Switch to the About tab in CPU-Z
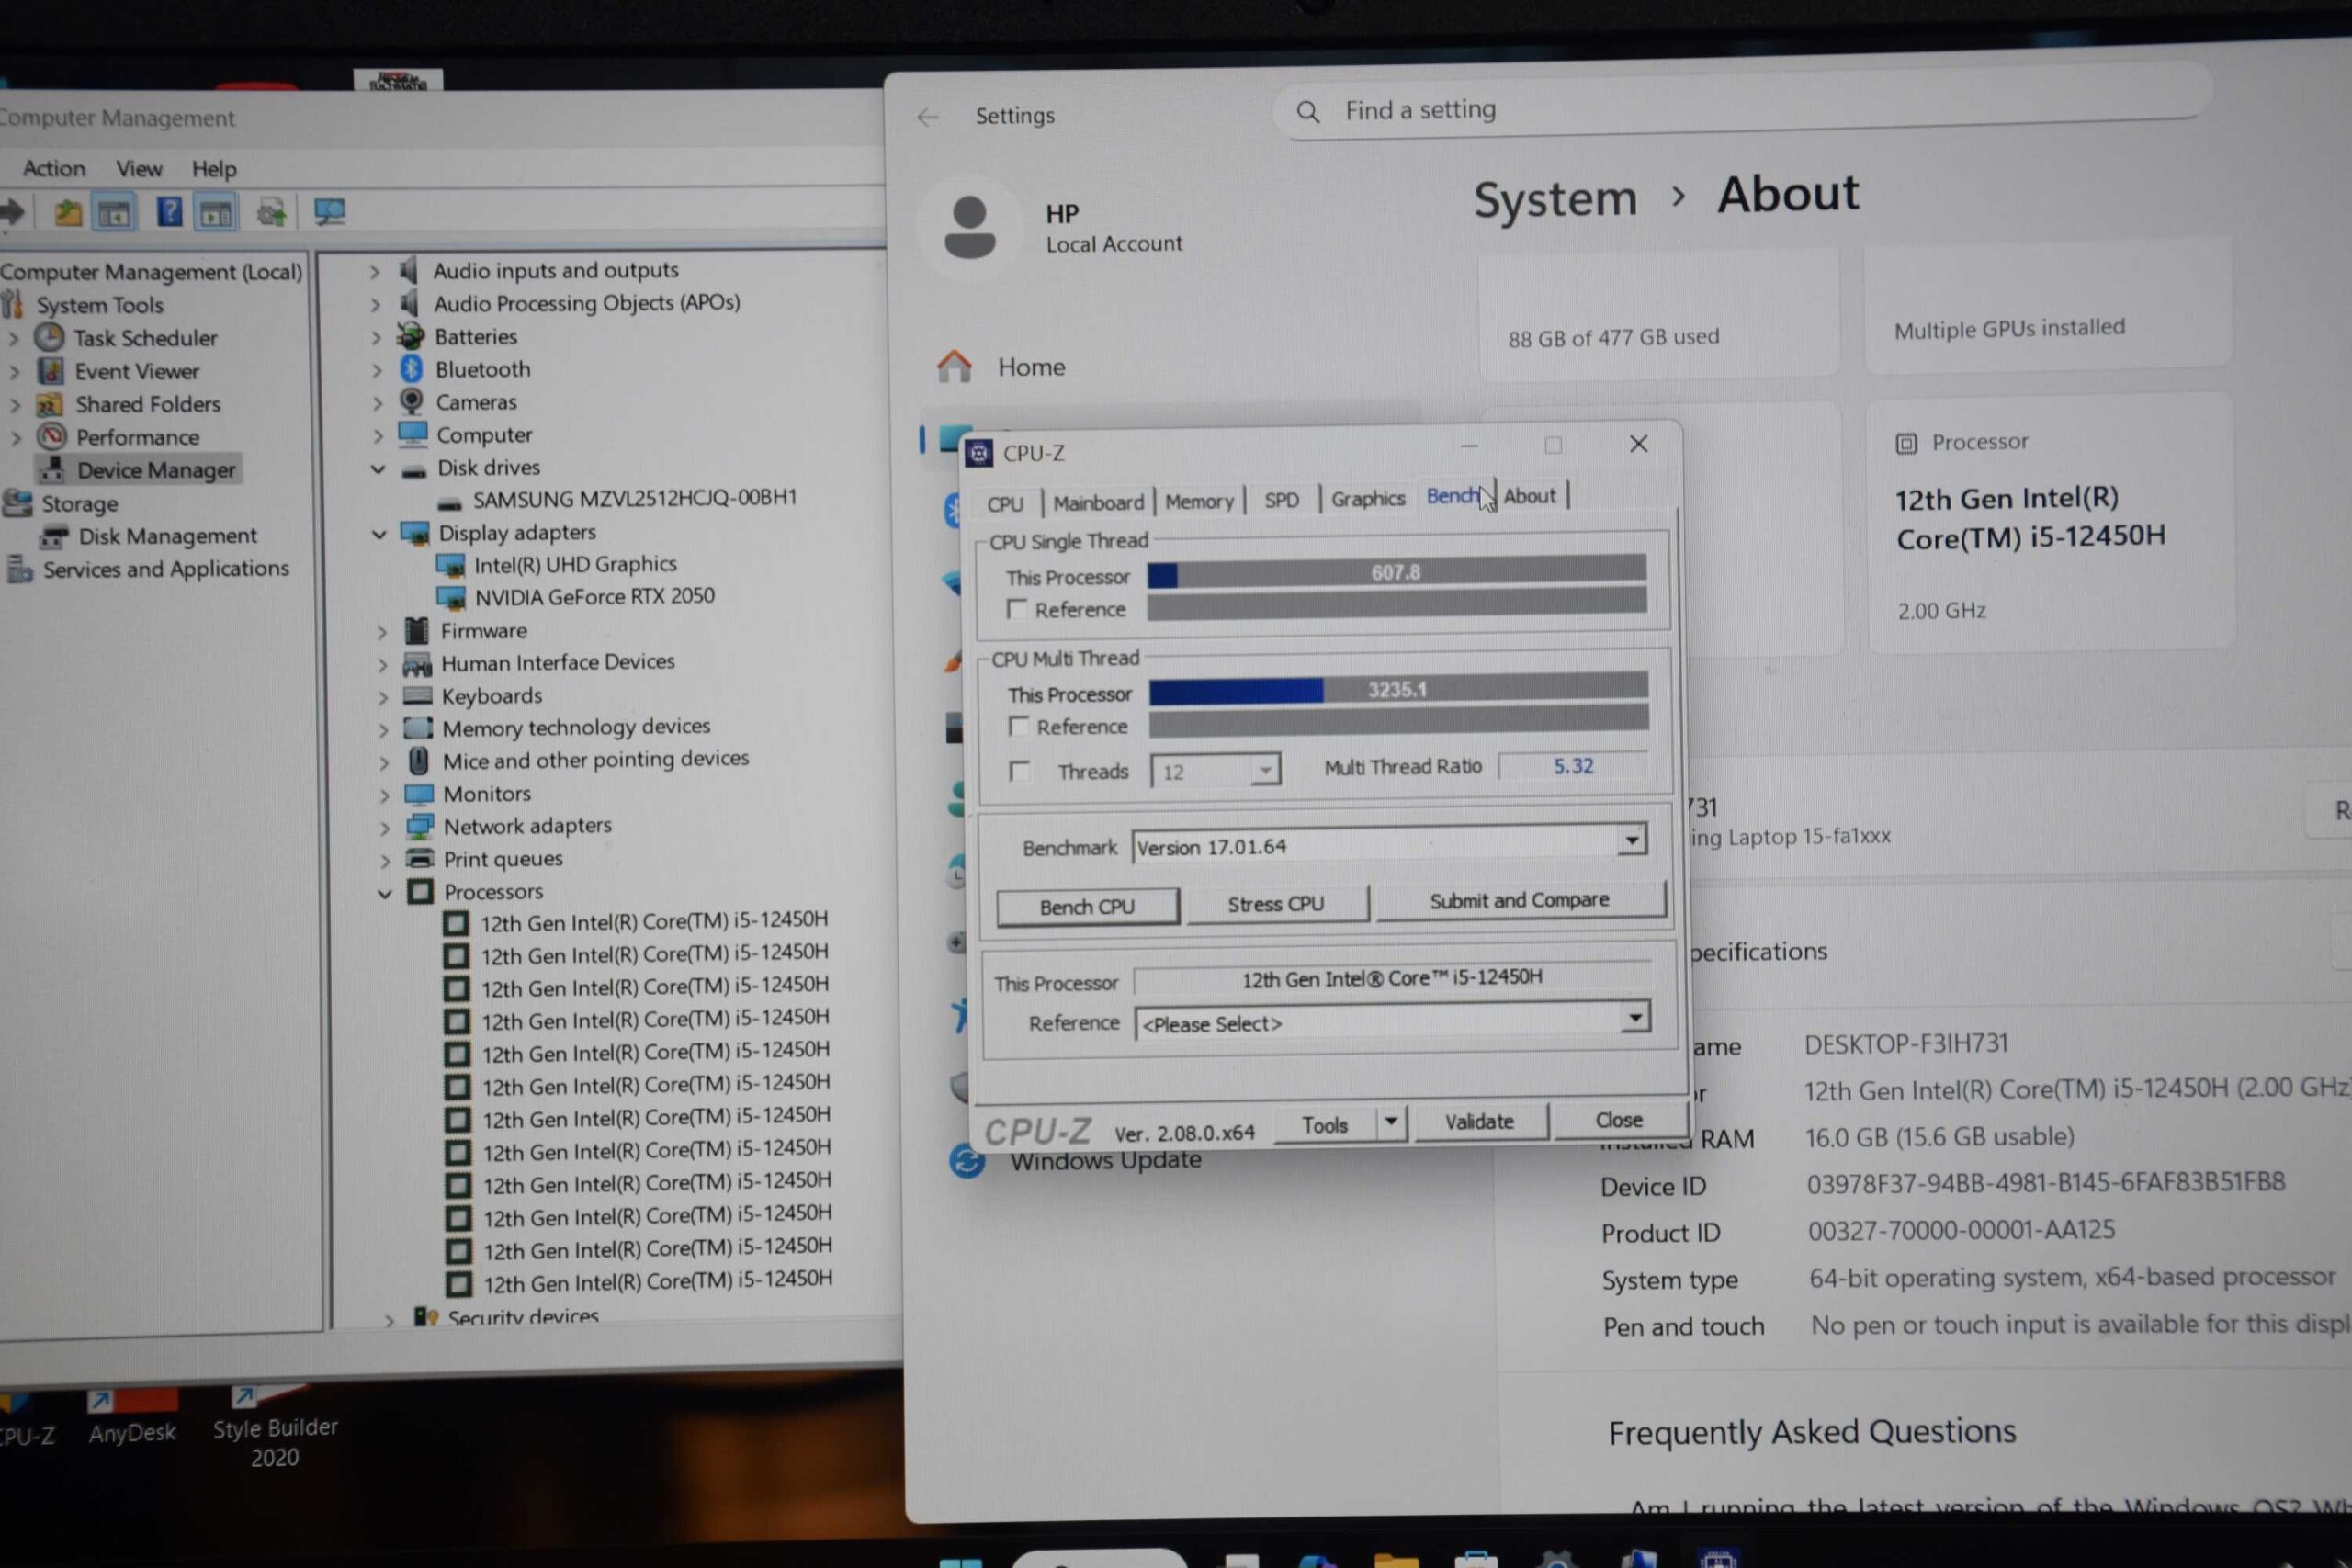2352x1568 pixels. (x=1529, y=496)
